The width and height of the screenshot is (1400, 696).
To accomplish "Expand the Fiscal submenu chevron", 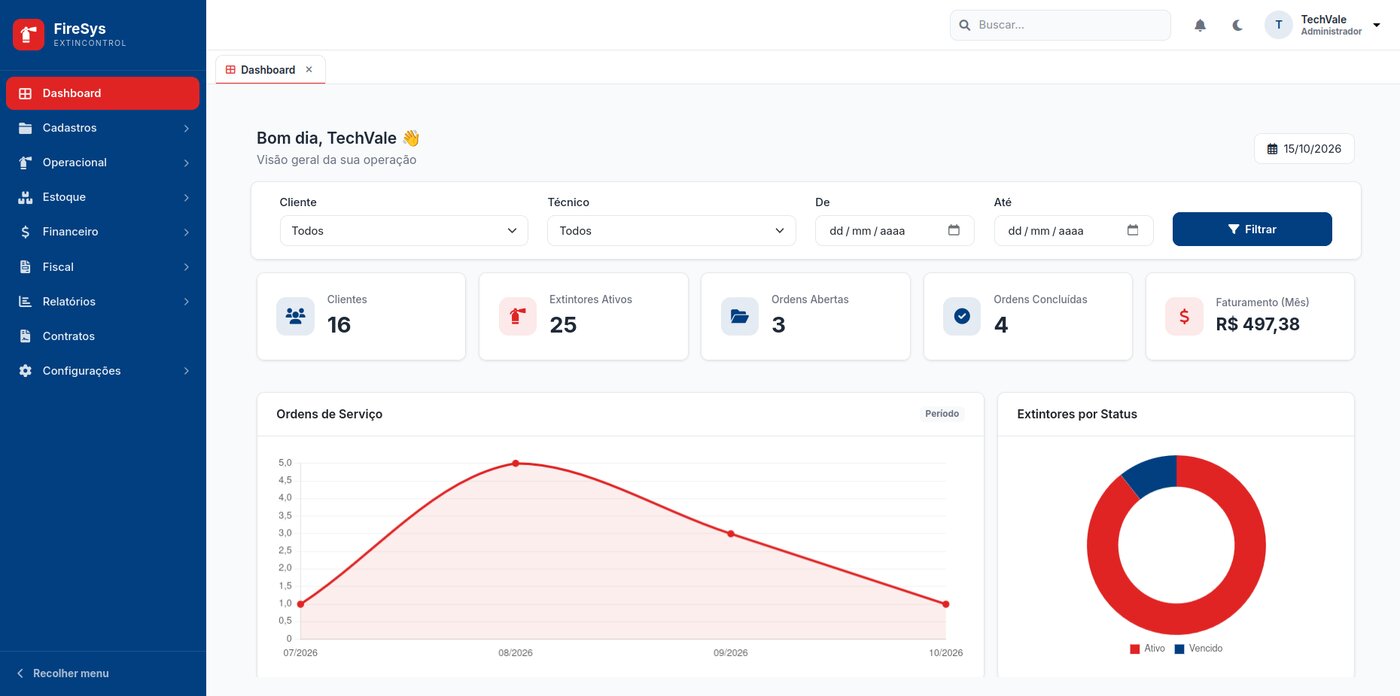I will [186, 267].
